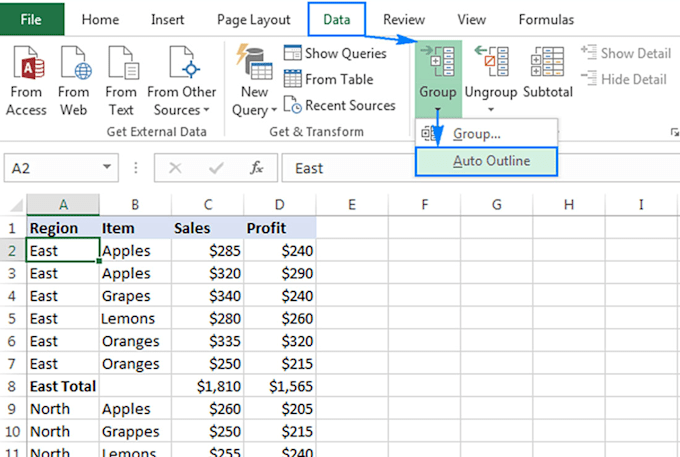Click the From Access icon
The height and width of the screenshot is (457, 680).
coord(26,65)
